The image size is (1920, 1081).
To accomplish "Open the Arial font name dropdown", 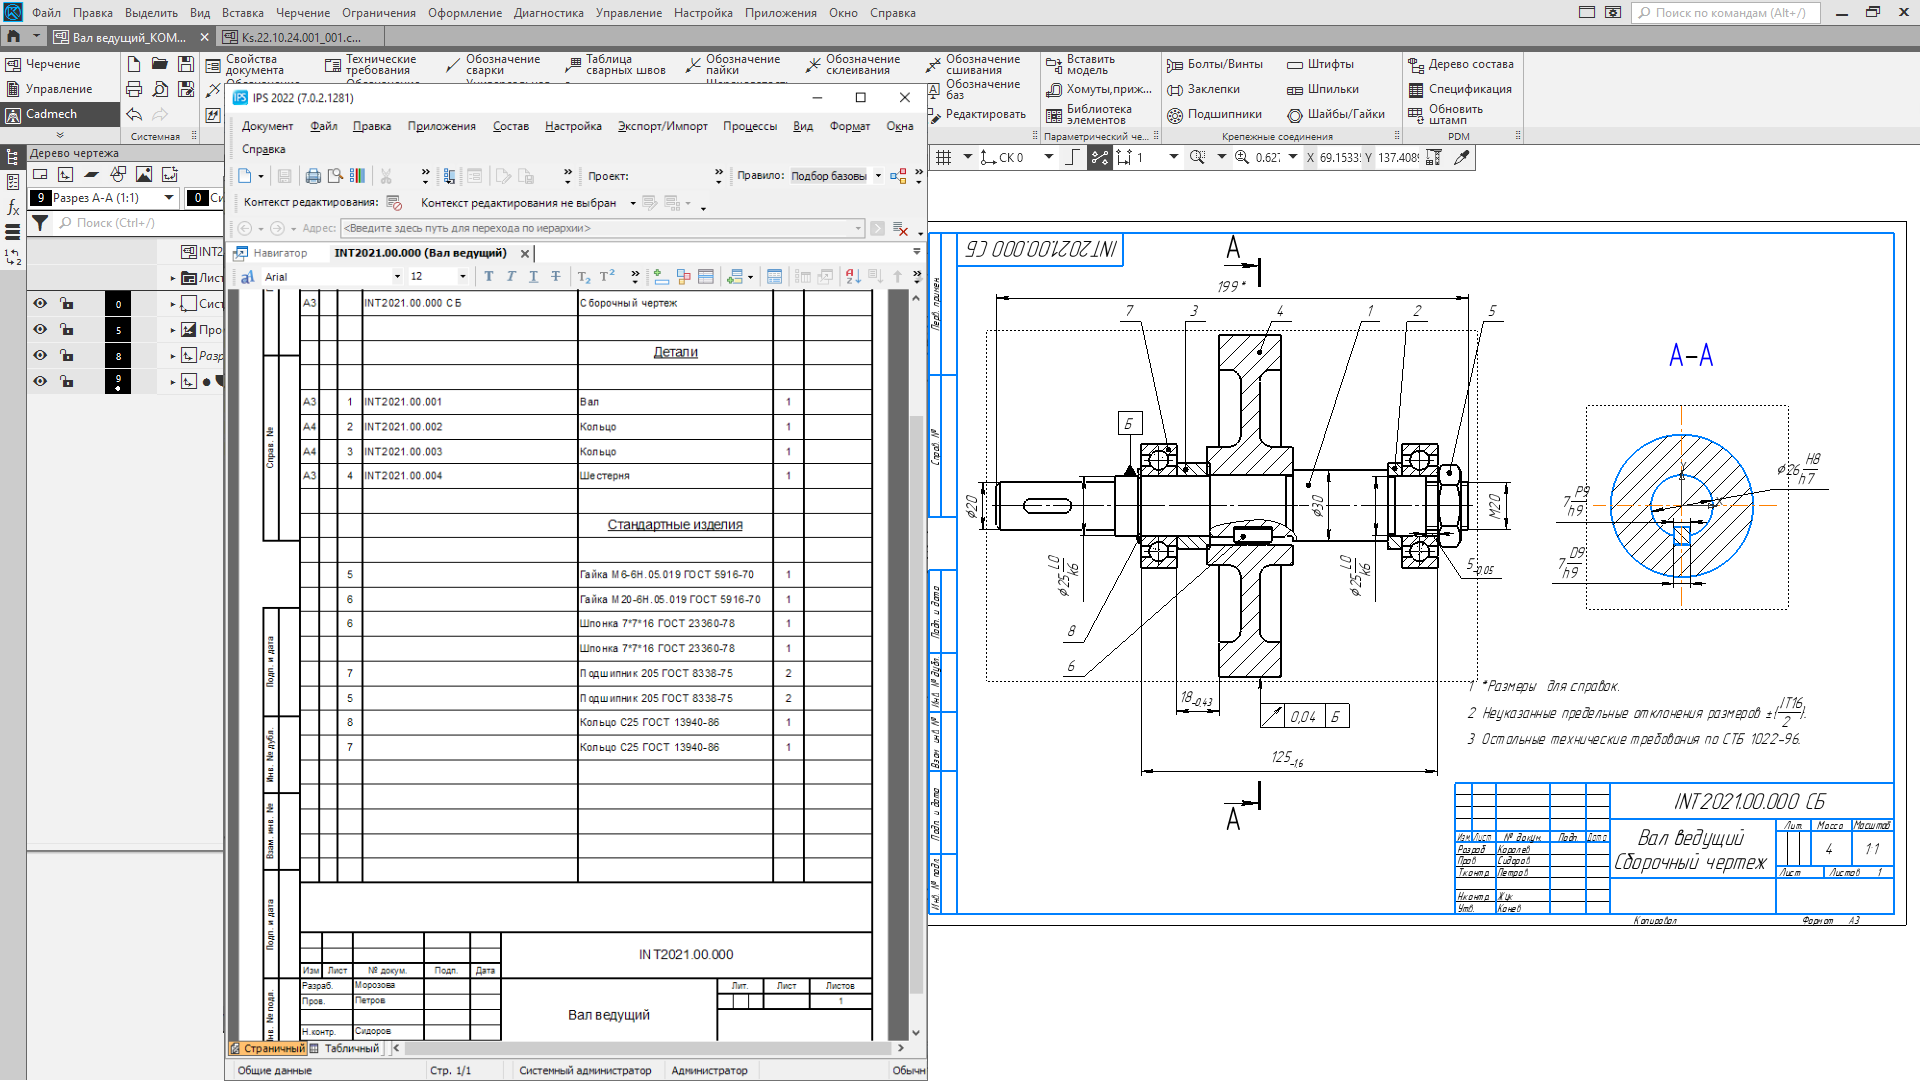I will [x=397, y=277].
